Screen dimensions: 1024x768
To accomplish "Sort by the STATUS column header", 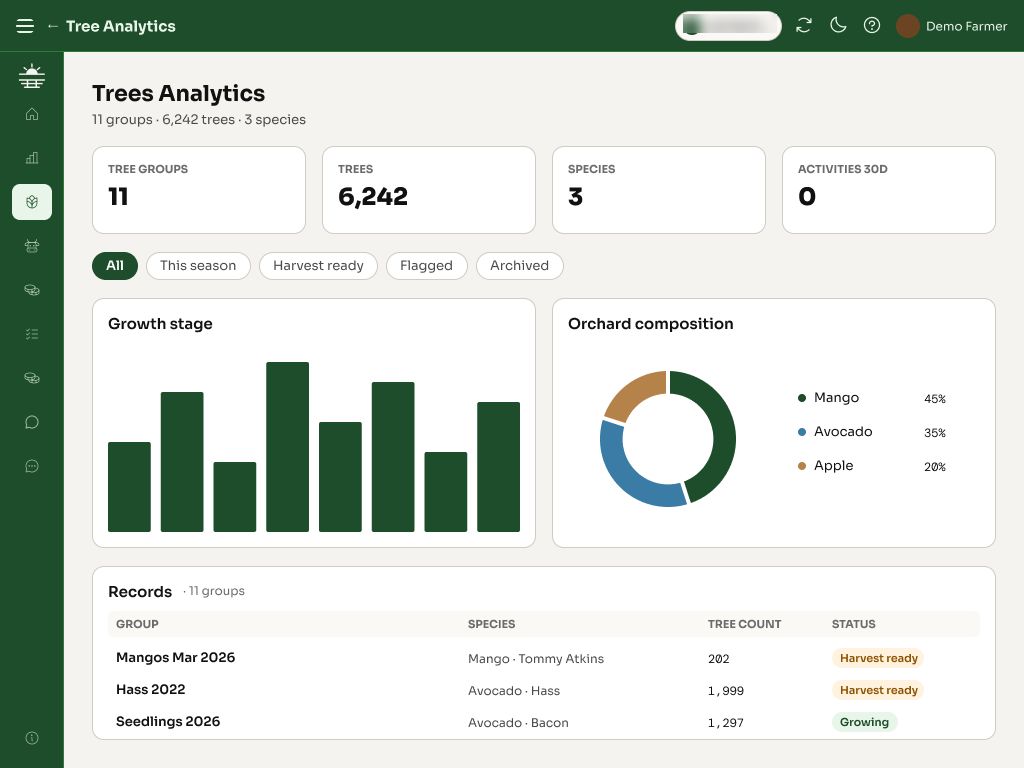I will point(853,624).
